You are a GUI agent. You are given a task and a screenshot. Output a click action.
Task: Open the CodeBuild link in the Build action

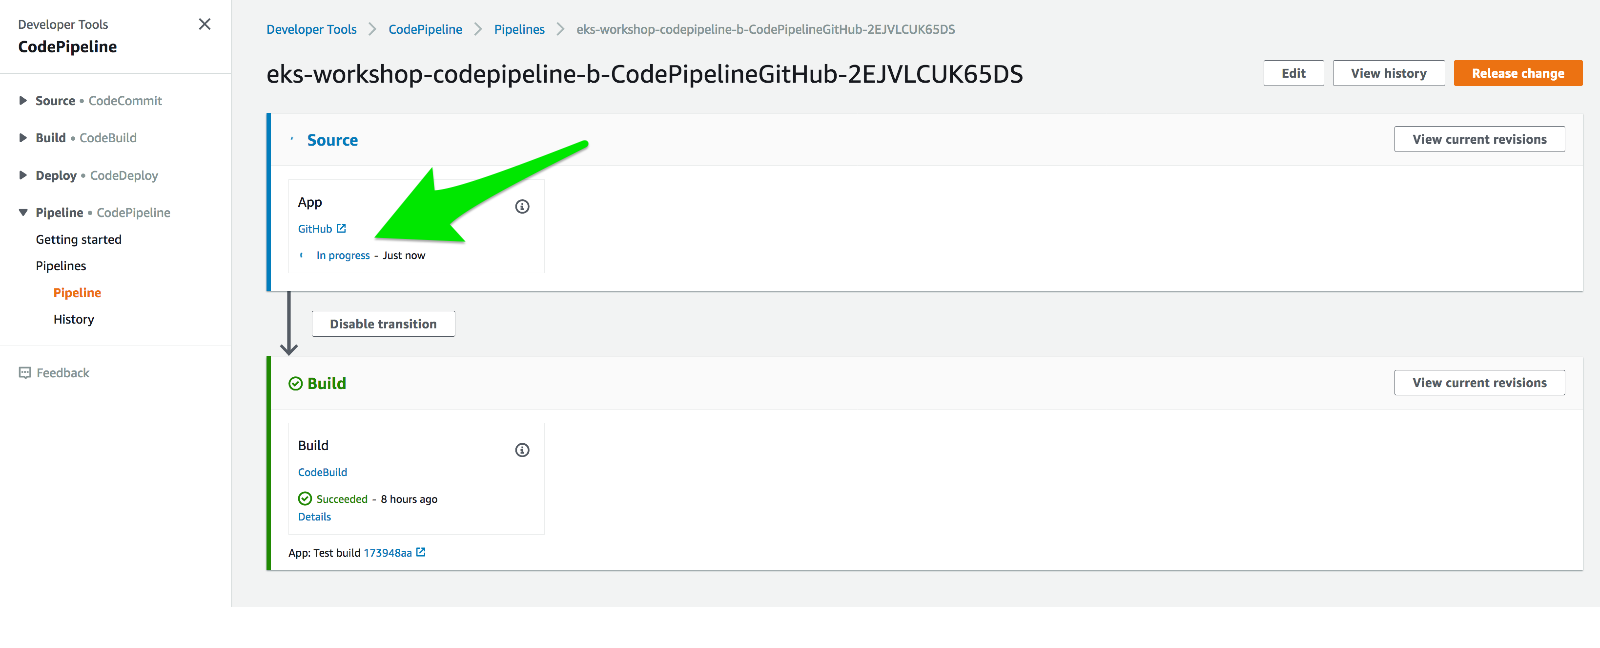pyautogui.click(x=322, y=471)
